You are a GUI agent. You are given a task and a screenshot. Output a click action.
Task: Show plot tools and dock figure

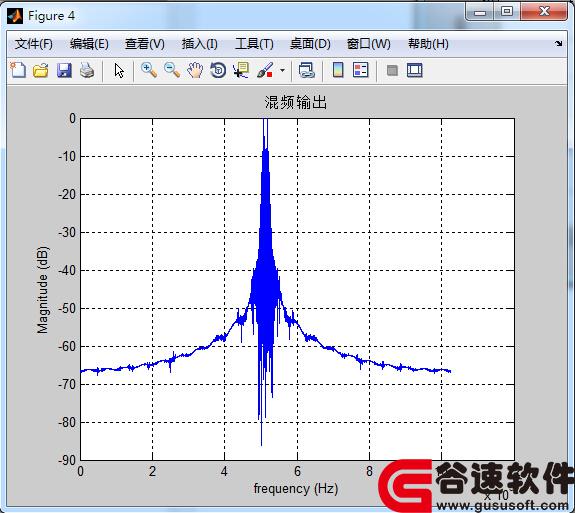pyautogui.click(x=414, y=70)
